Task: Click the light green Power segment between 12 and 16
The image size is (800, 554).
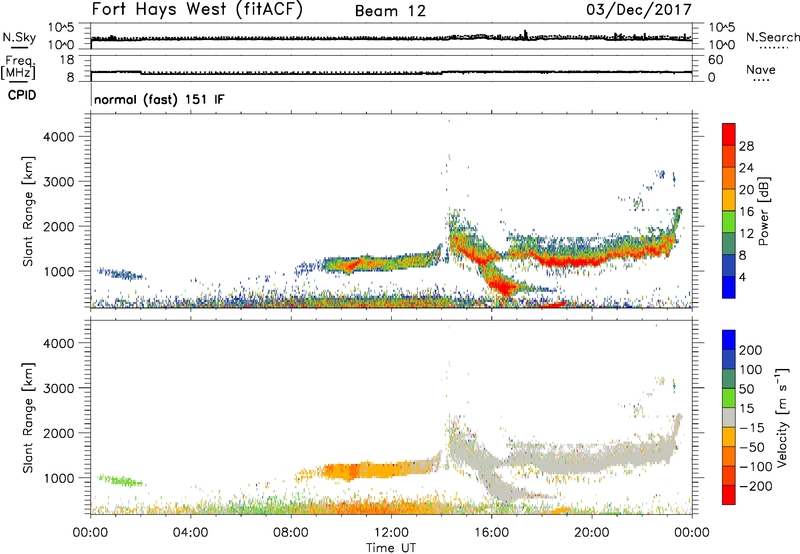Action: coord(729,221)
